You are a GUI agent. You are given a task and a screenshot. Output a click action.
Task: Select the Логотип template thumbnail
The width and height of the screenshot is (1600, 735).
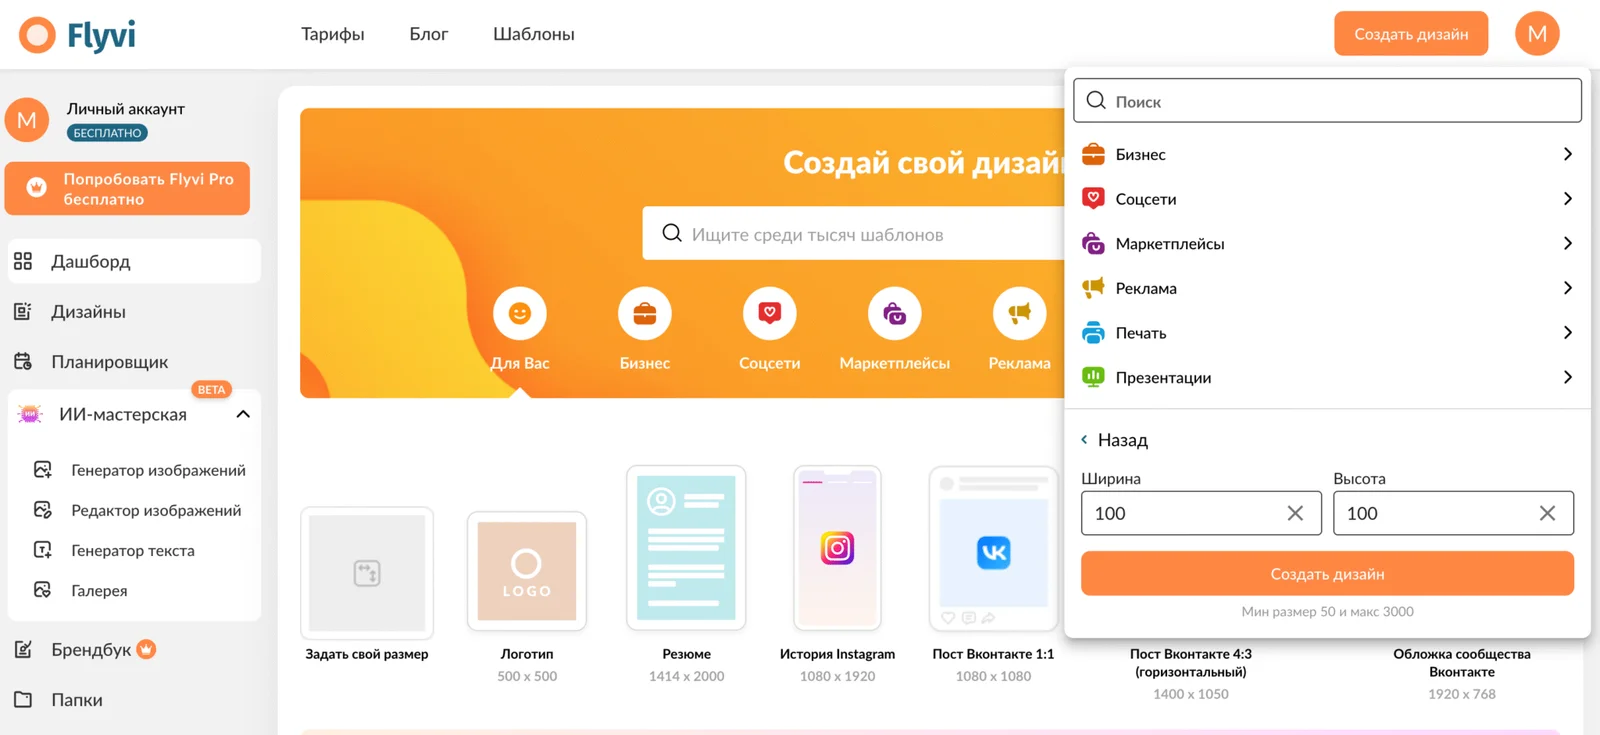coord(527,572)
